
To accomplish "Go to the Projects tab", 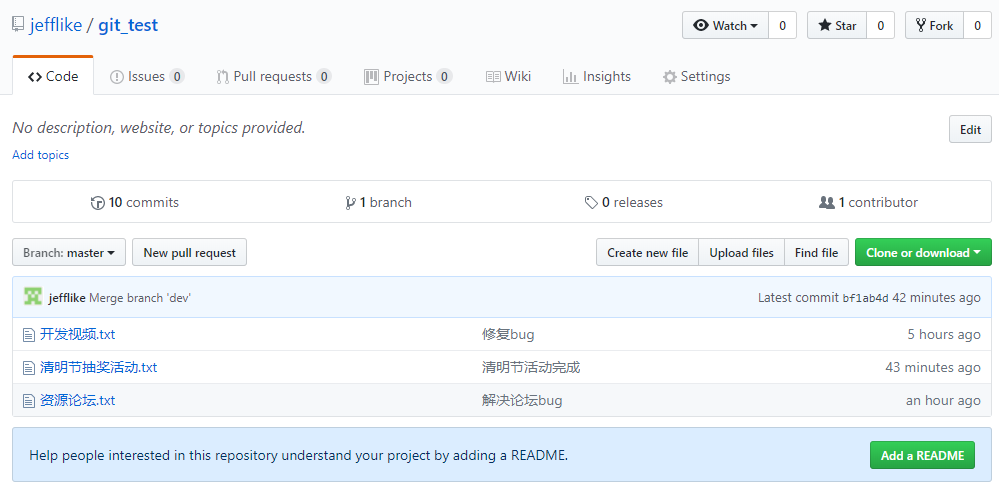I will pyautogui.click(x=408, y=76).
